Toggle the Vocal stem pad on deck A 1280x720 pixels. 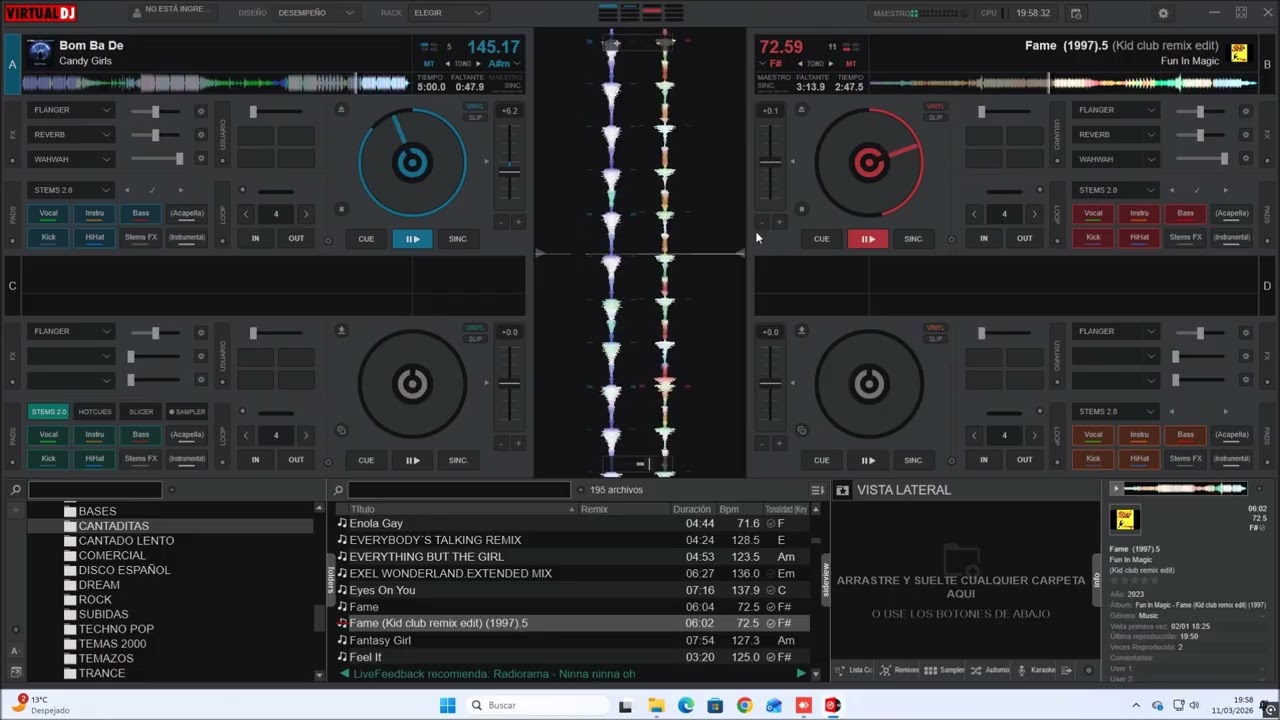48,213
